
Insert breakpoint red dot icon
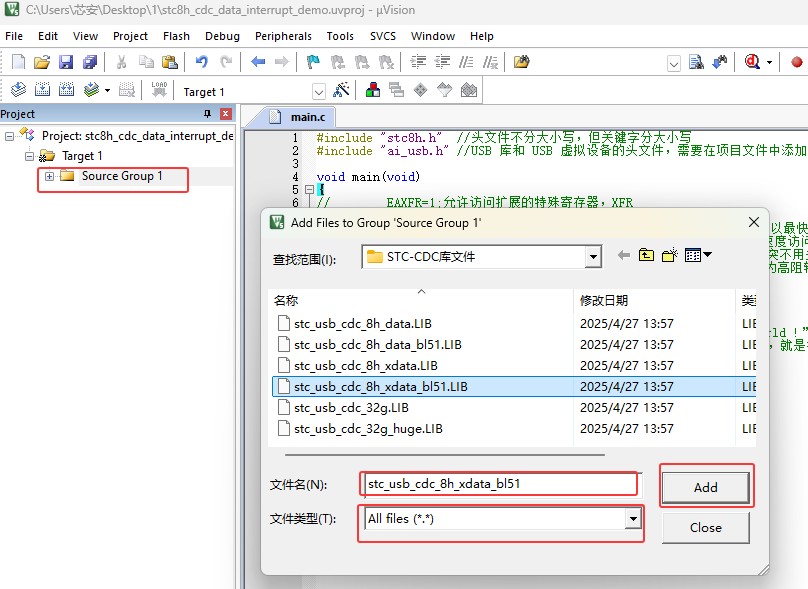click(797, 62)
